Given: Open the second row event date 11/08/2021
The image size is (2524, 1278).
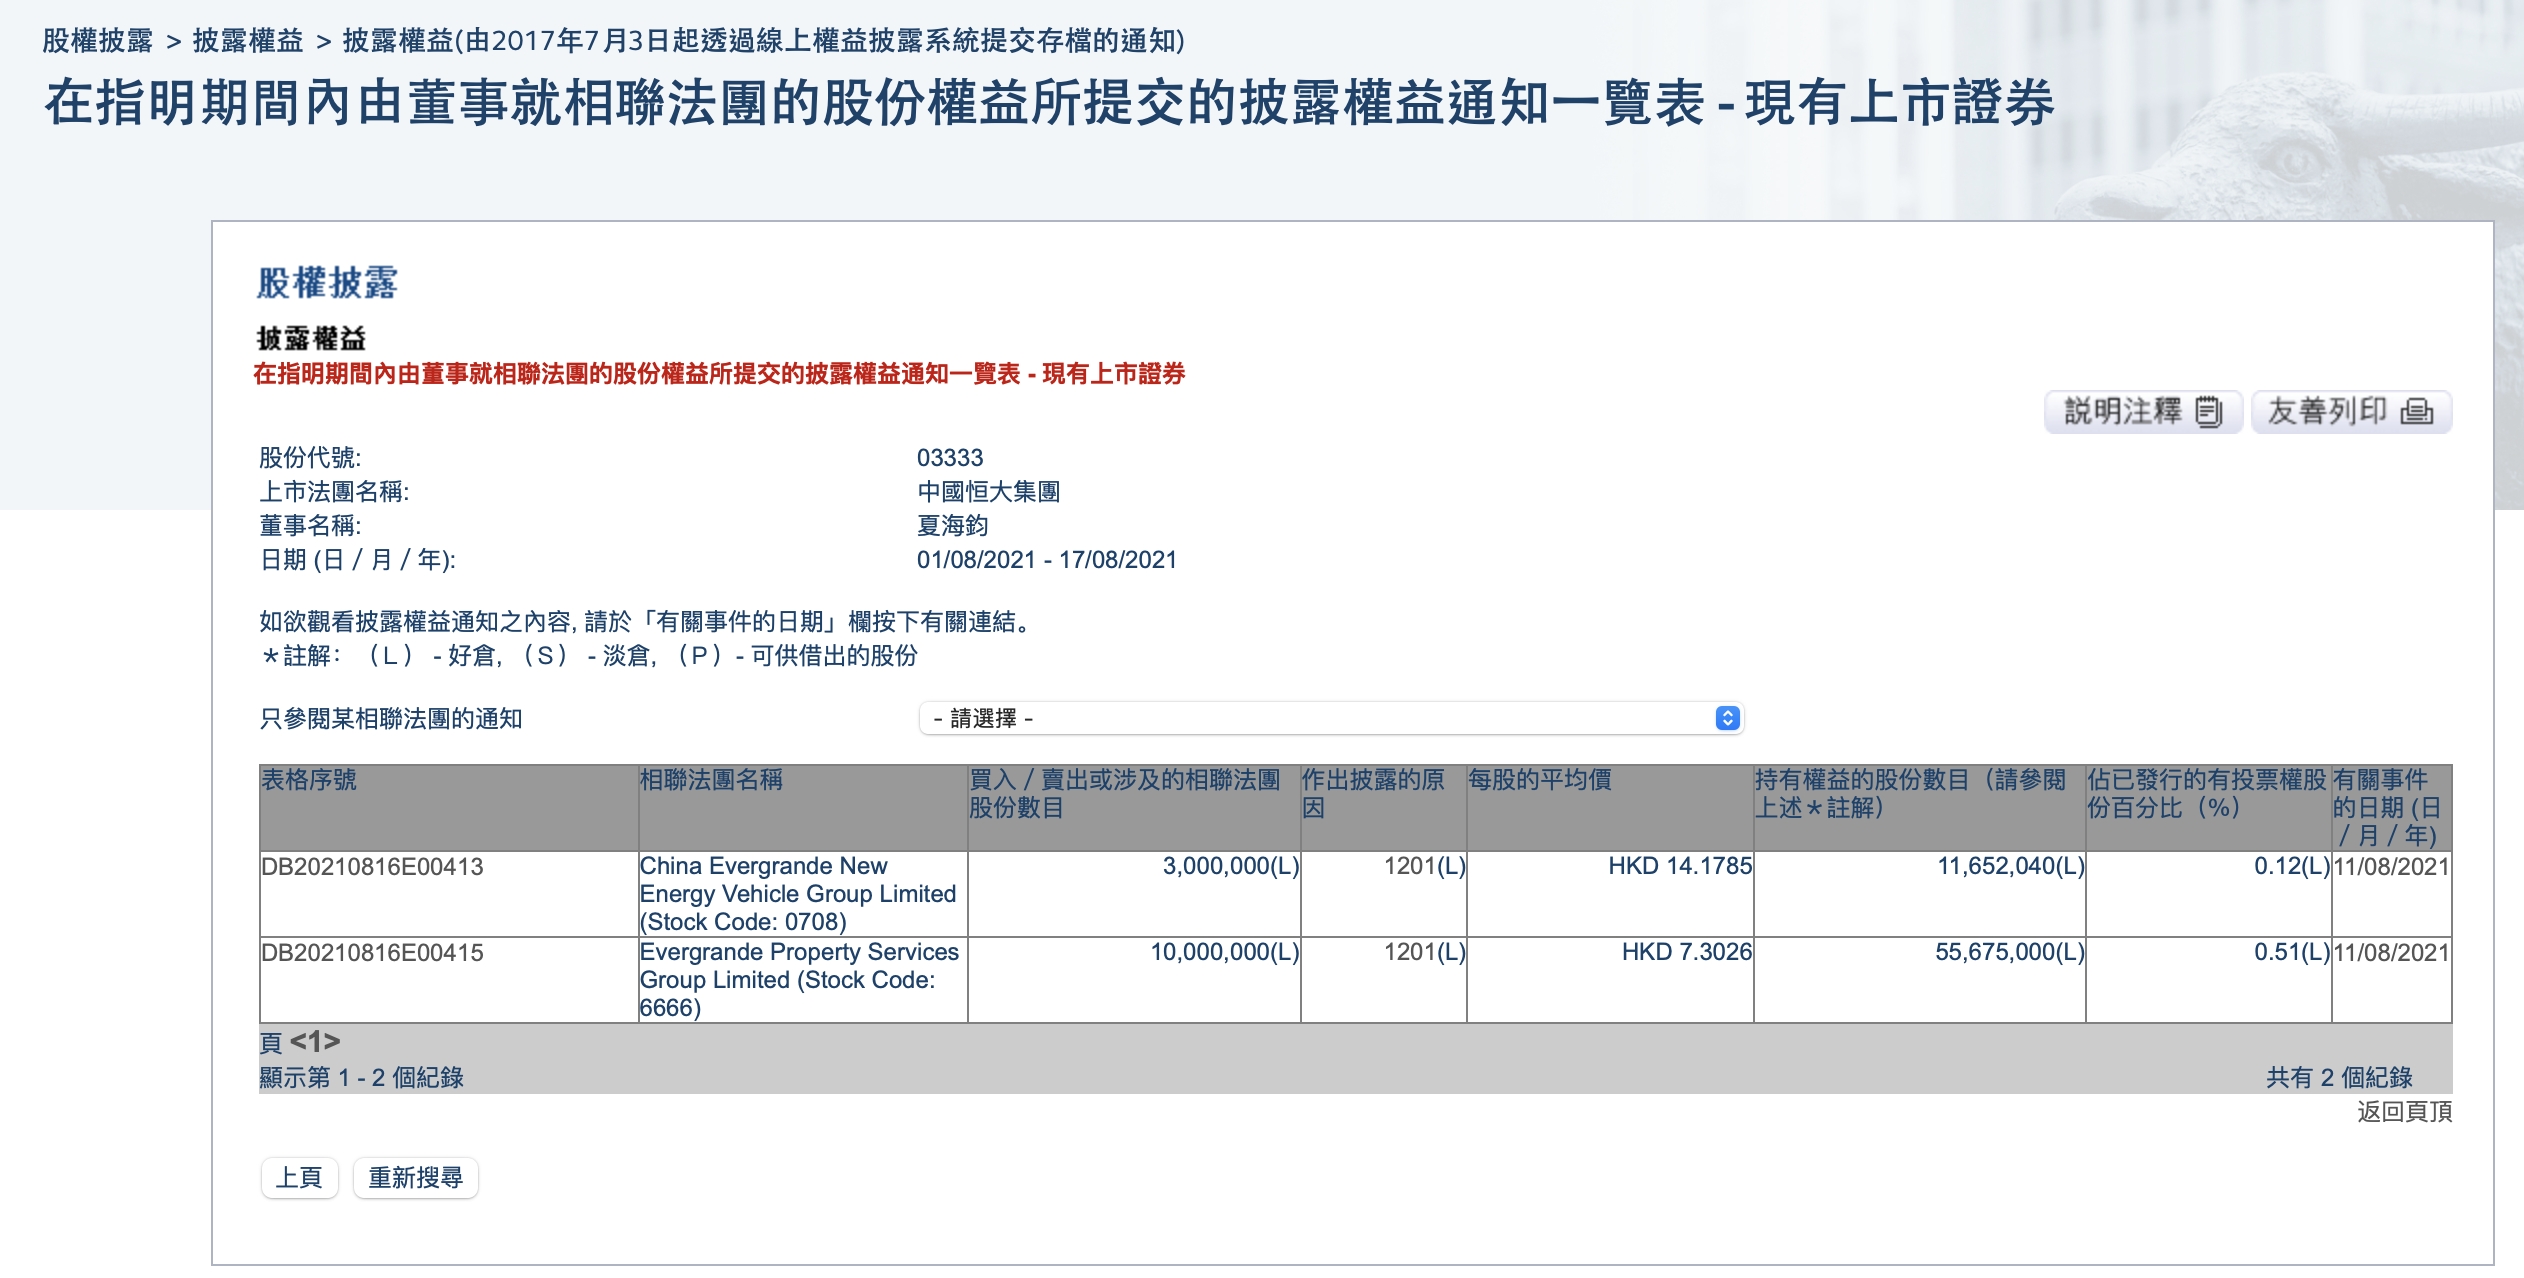Looking at the screenshot, I should (x=2390, y=952).
